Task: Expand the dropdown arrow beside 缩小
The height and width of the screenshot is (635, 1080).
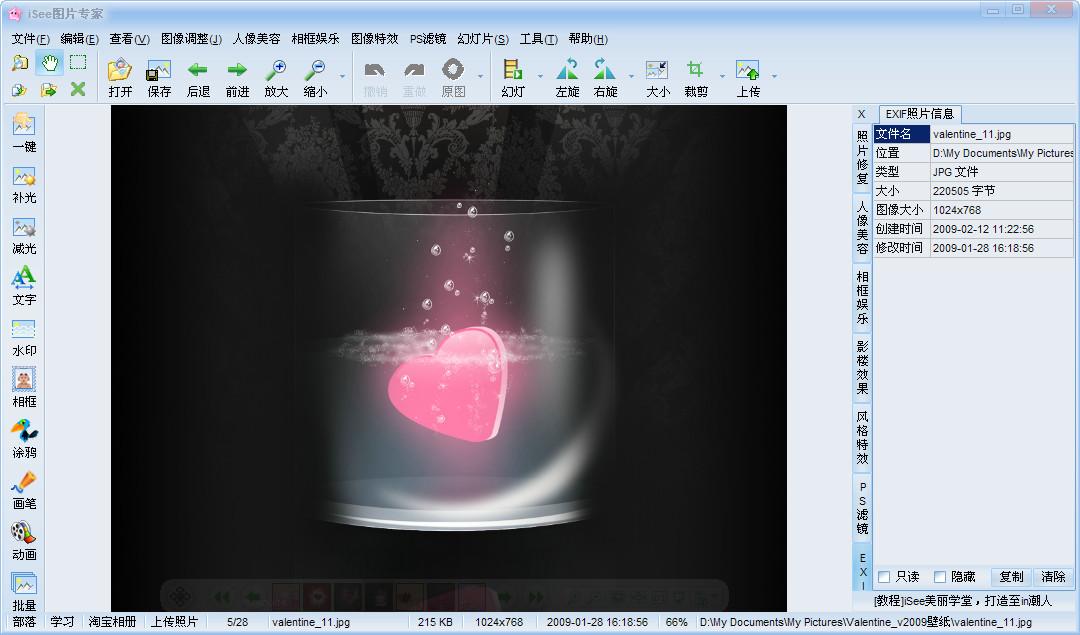Action: [x=342, y=77]
